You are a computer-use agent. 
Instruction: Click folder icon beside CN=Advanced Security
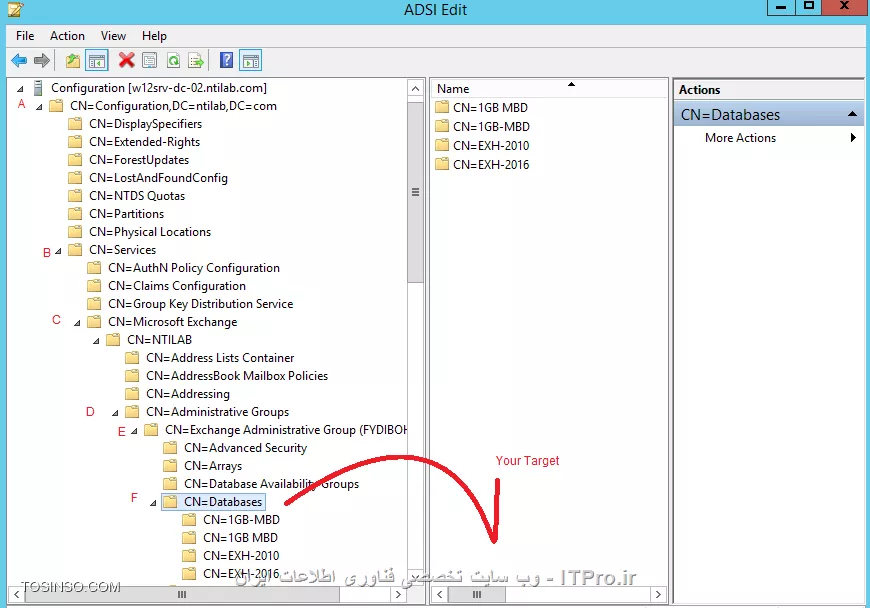point(170,448)
